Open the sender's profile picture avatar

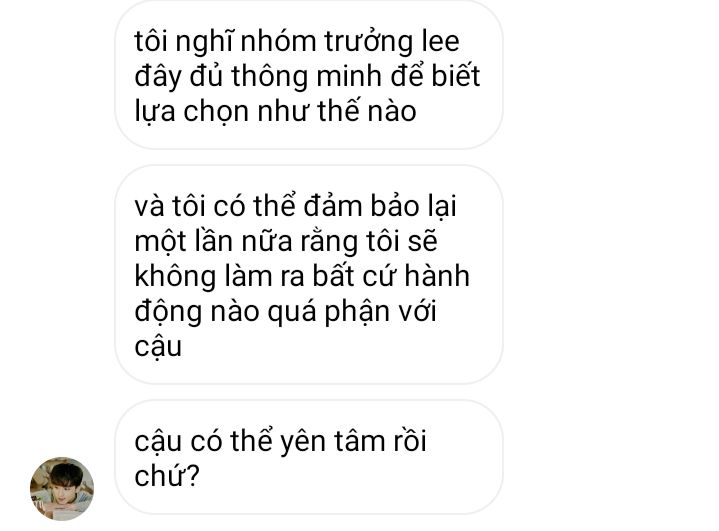coord(62,489)
